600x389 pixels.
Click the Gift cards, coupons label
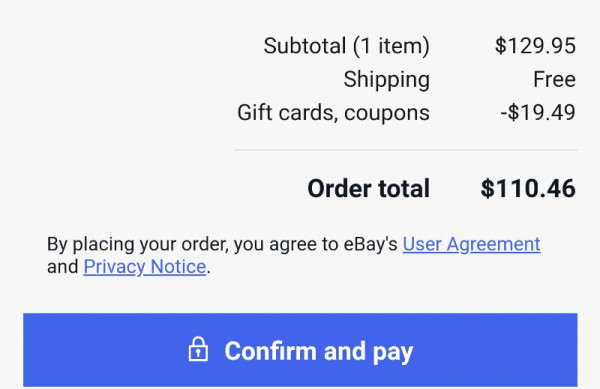tap(333, 113)
